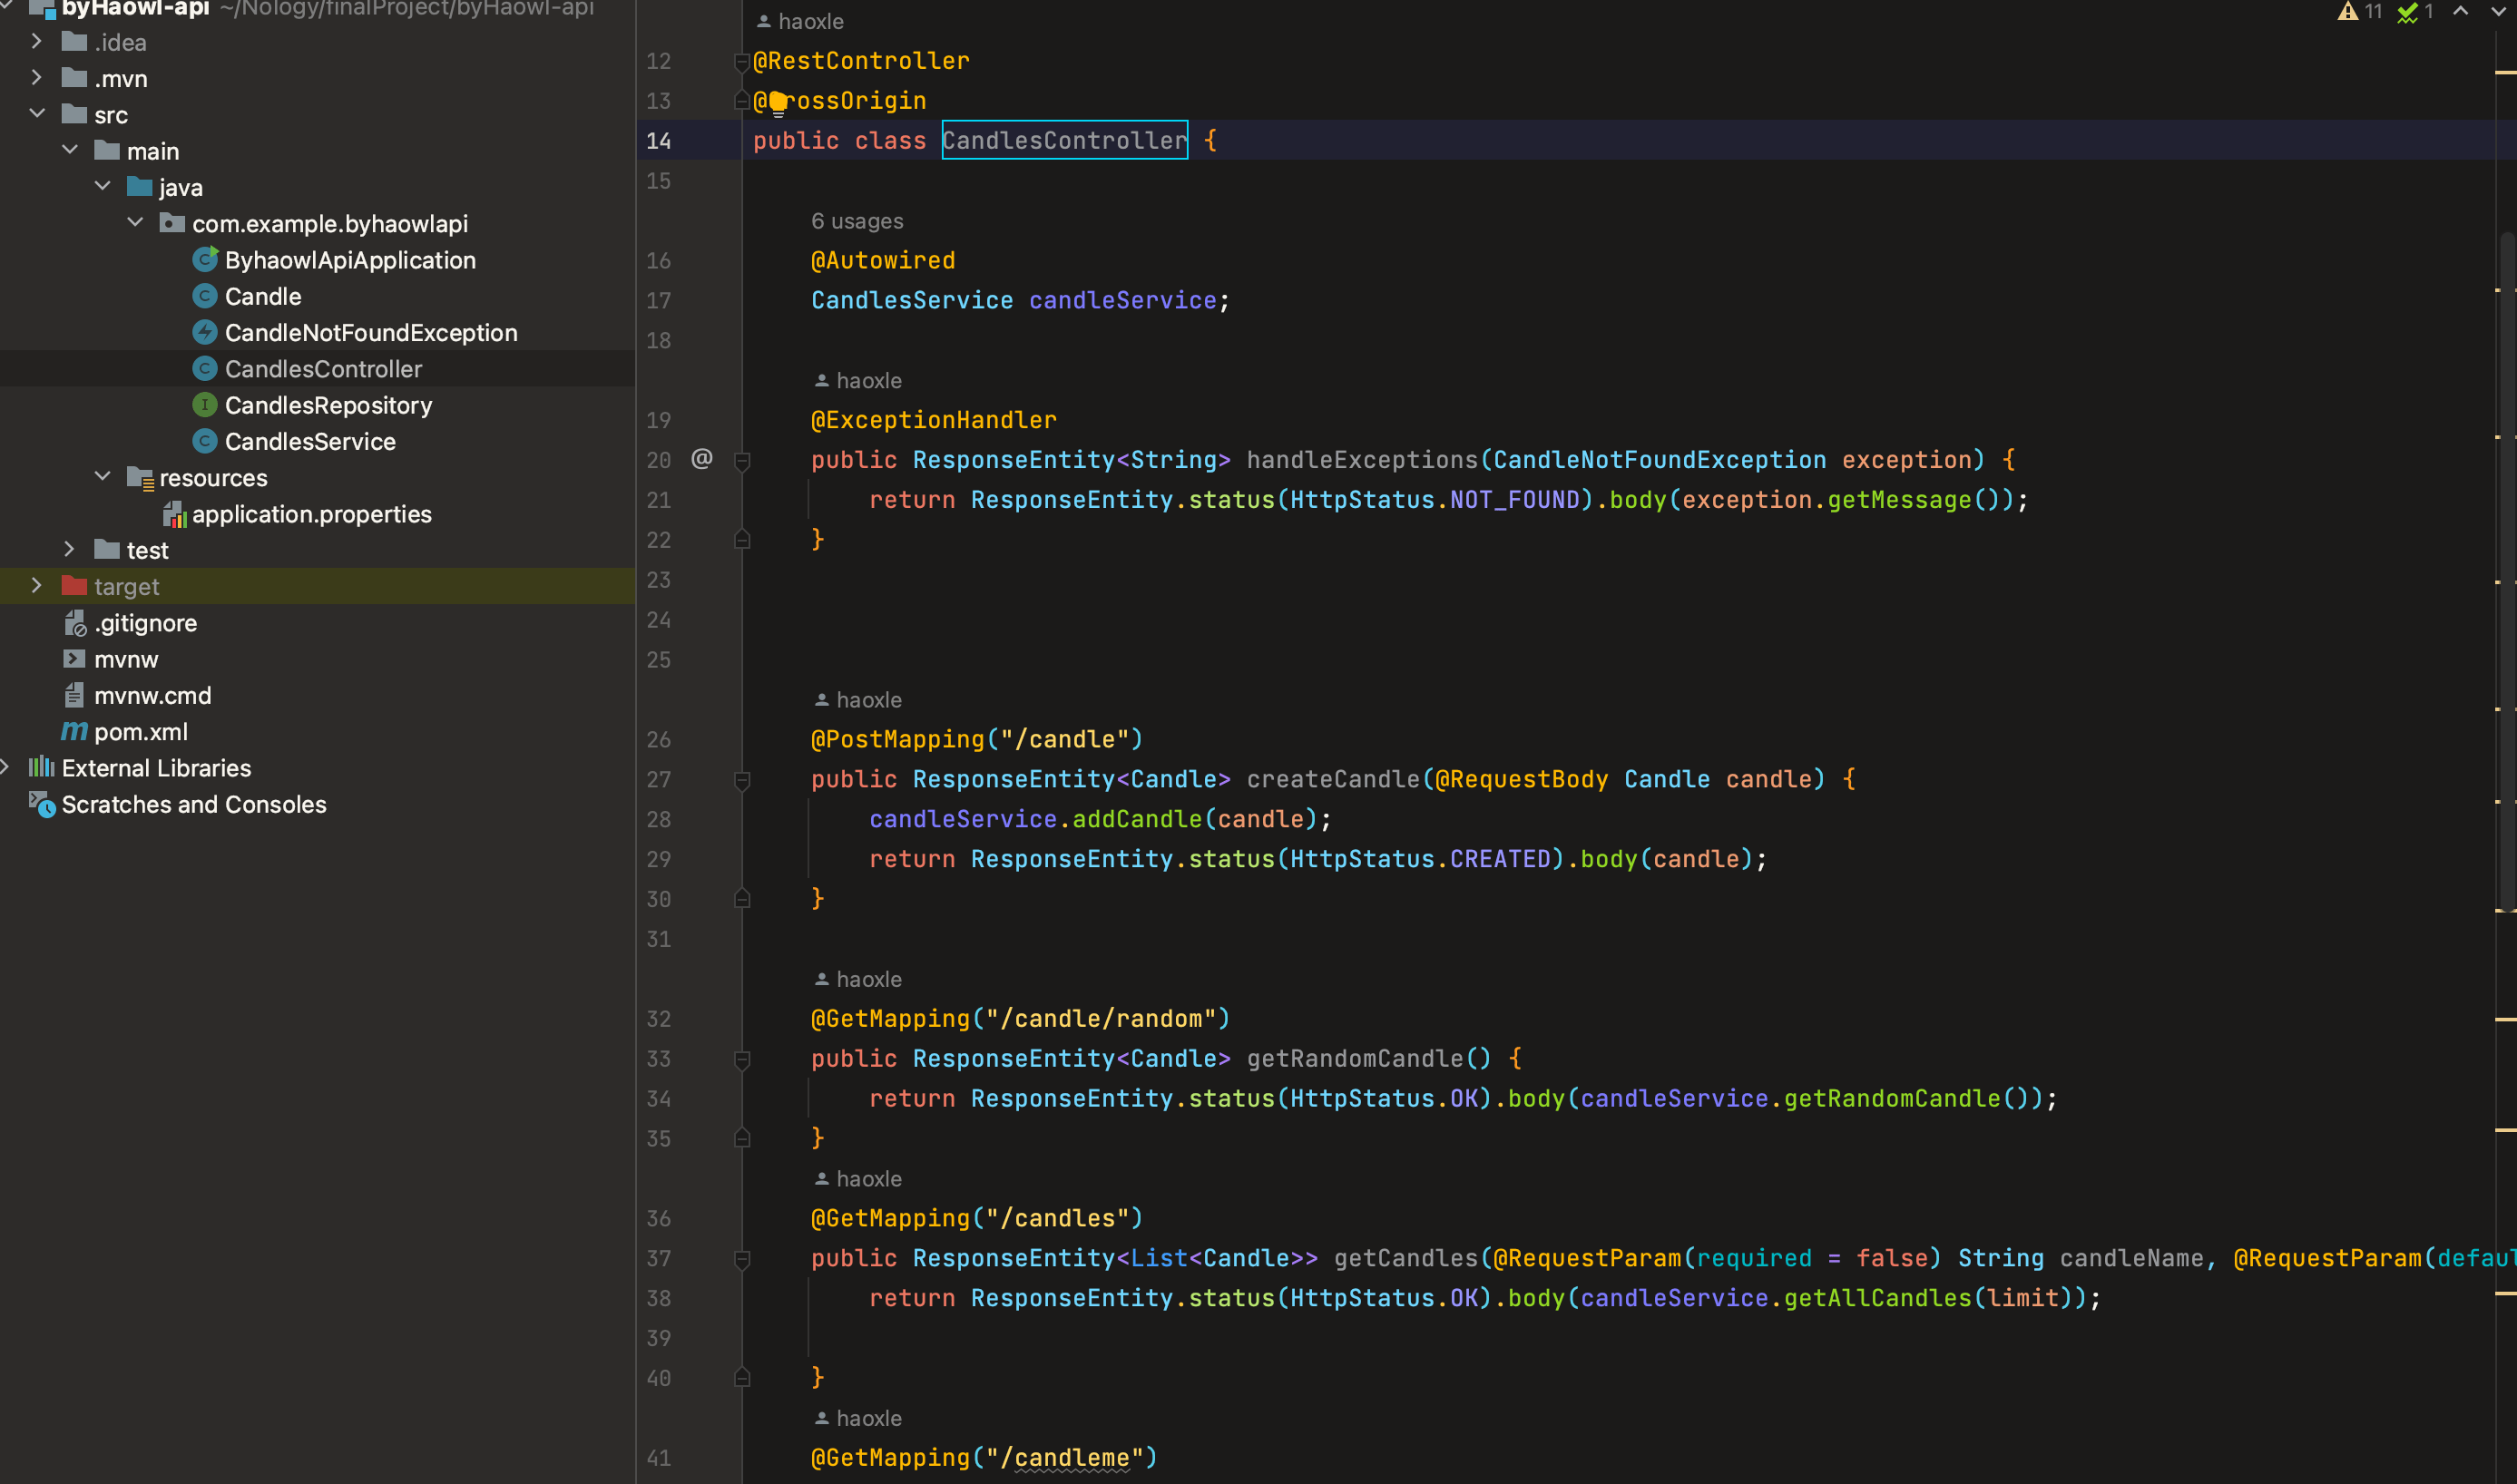The height and width of the screenshot is (1484, 2517).
Task: Go to previous highlighted error arrow
Action: [x=2461, y=11]
